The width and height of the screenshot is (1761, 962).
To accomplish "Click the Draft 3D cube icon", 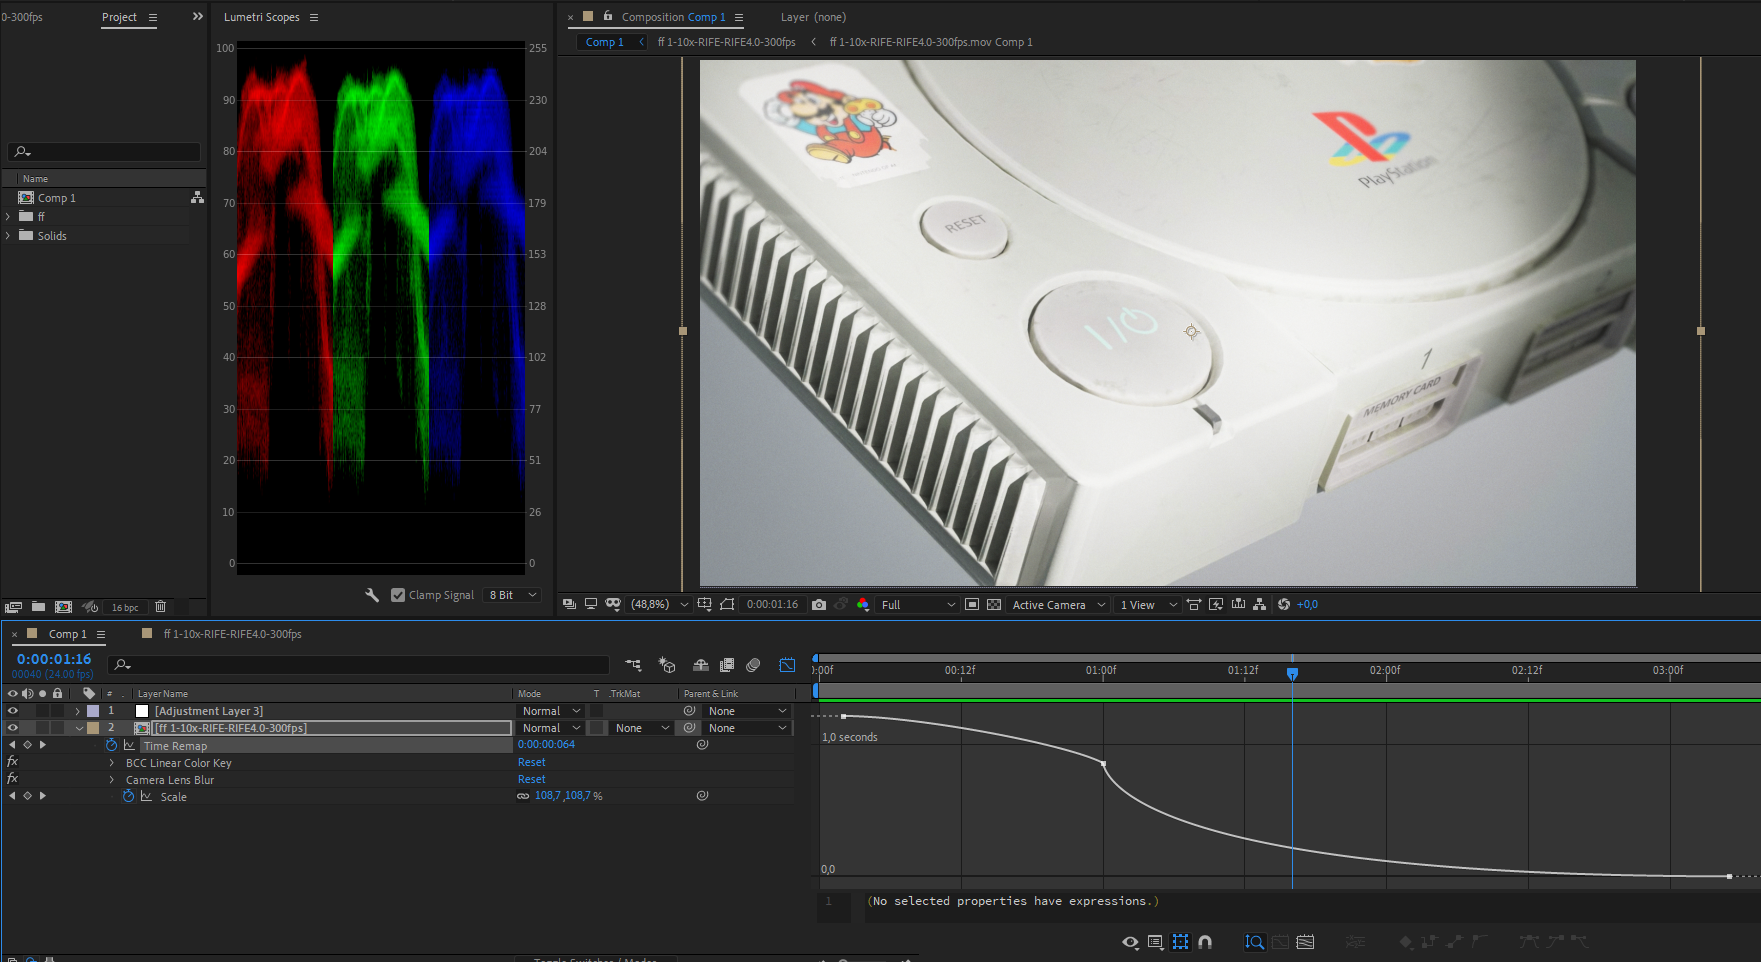I will pos(667,665).
